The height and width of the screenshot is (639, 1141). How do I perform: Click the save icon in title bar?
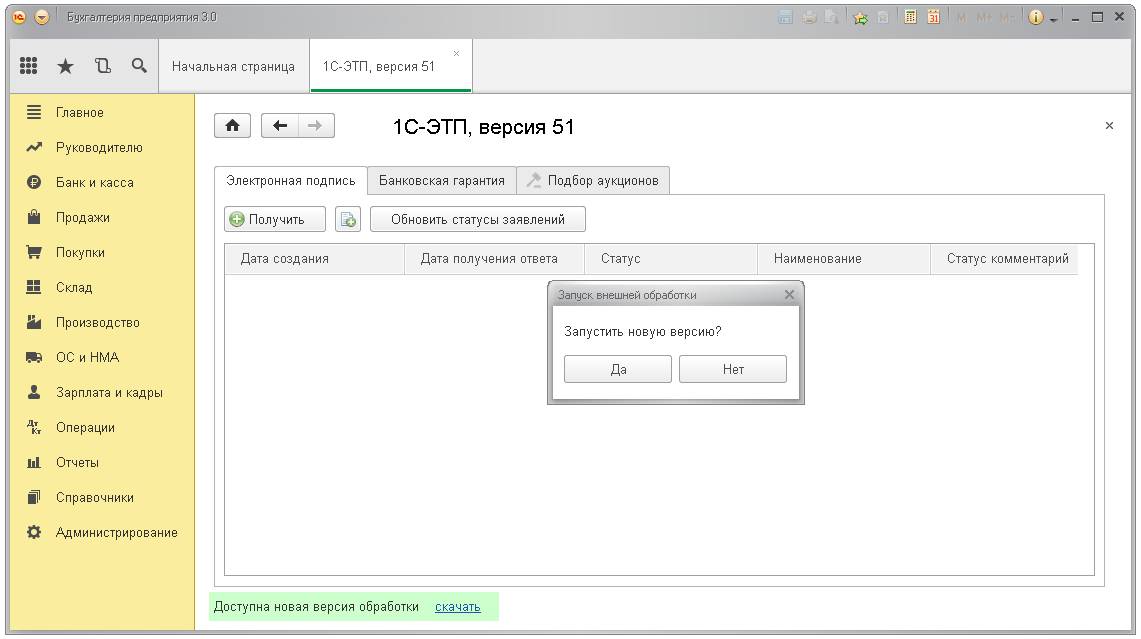coord(785,17)
